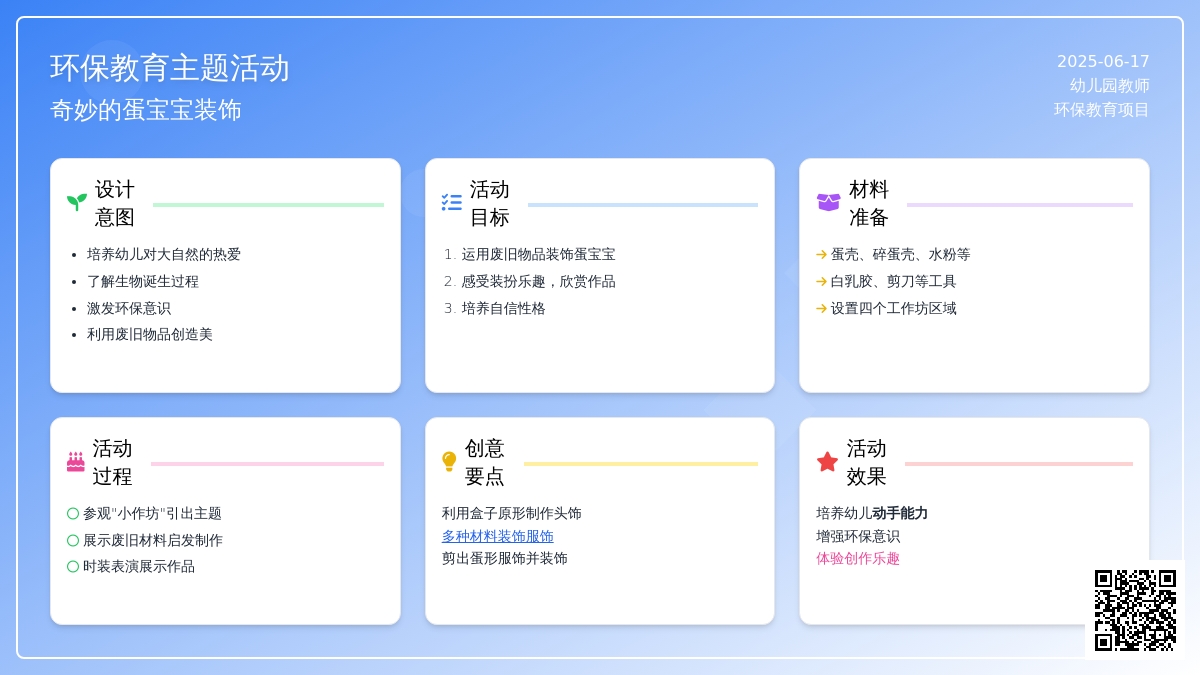Click the checklist icon beside 活动目标
The image size is (1200, 675).
pyautogui.click(x=452, y=202)
